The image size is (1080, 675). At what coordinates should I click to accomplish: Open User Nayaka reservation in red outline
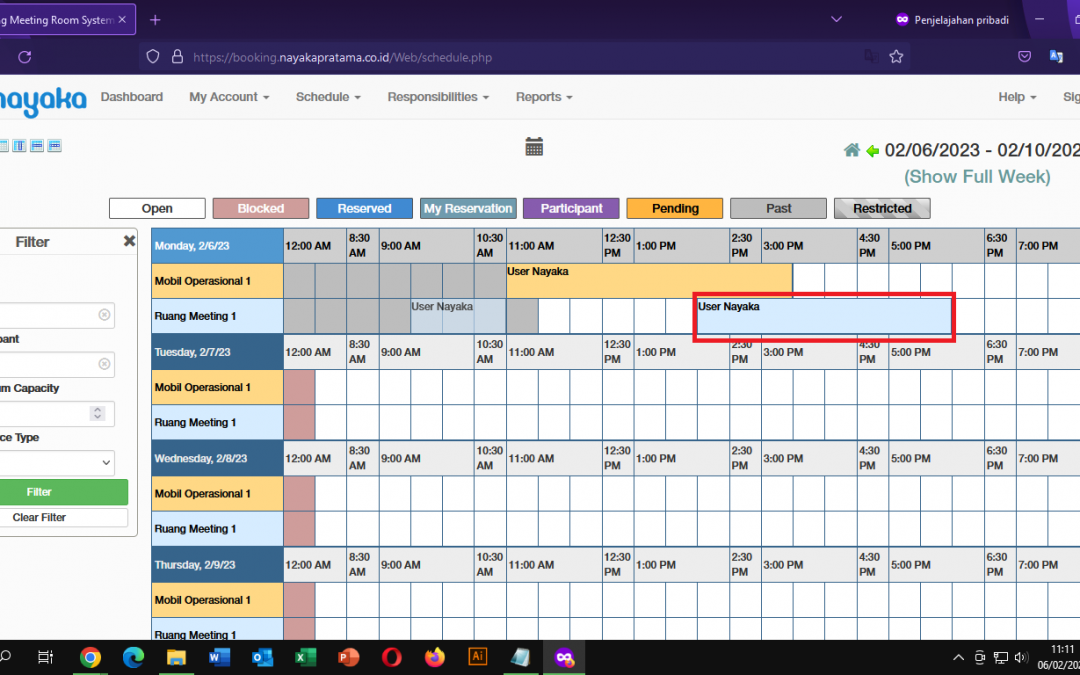[x=824, y=317]
